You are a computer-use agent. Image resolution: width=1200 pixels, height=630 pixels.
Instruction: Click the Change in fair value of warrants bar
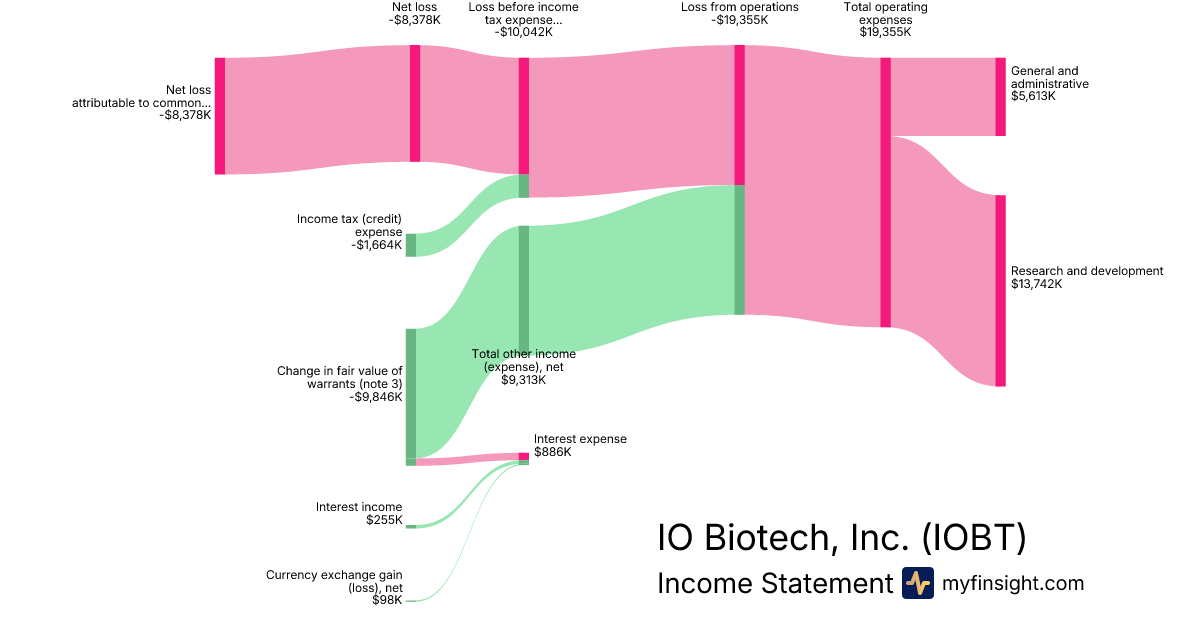pos(411,393)
